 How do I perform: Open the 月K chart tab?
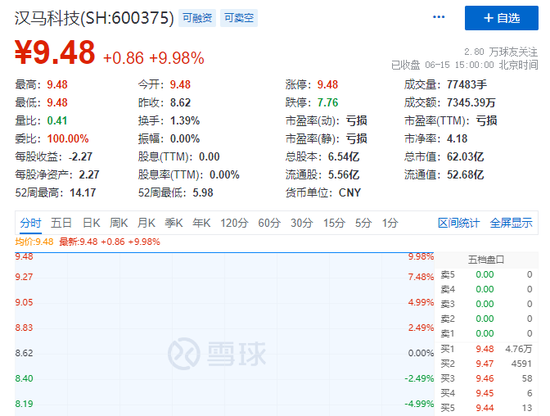[x=146, y=223]
